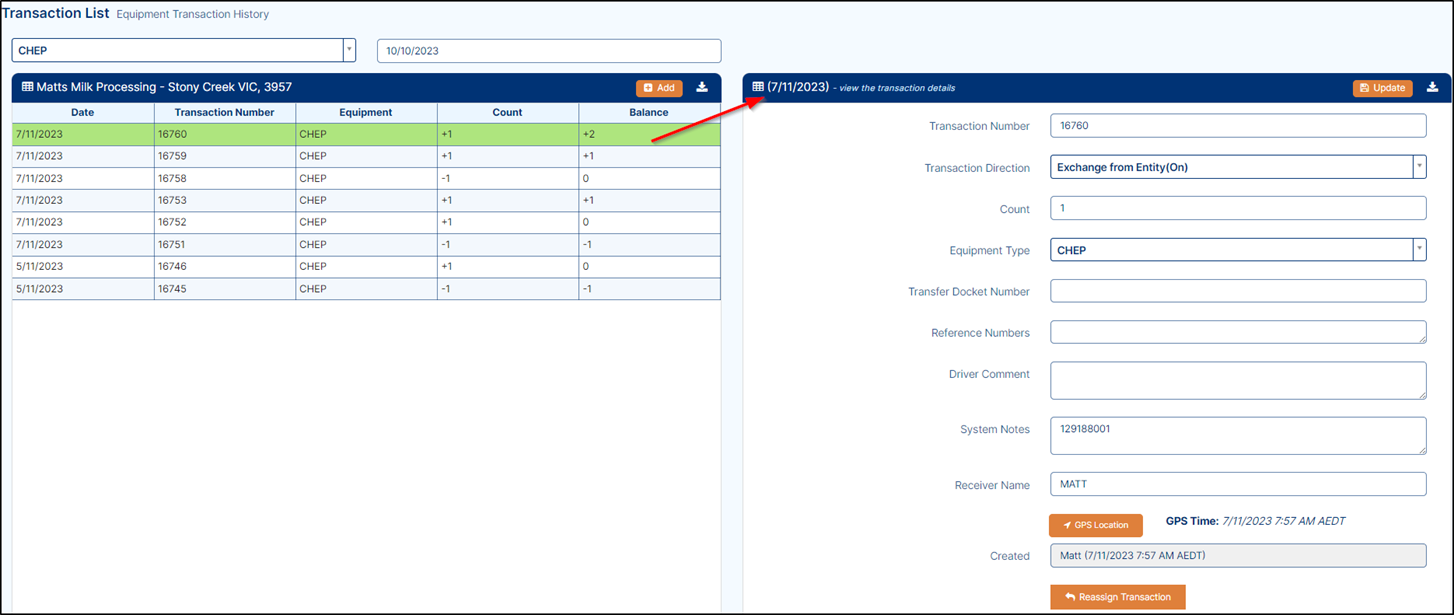Click the Driver Comment text area
Viewport: 1454px width, 615px height.
(x=1238, y=381)
